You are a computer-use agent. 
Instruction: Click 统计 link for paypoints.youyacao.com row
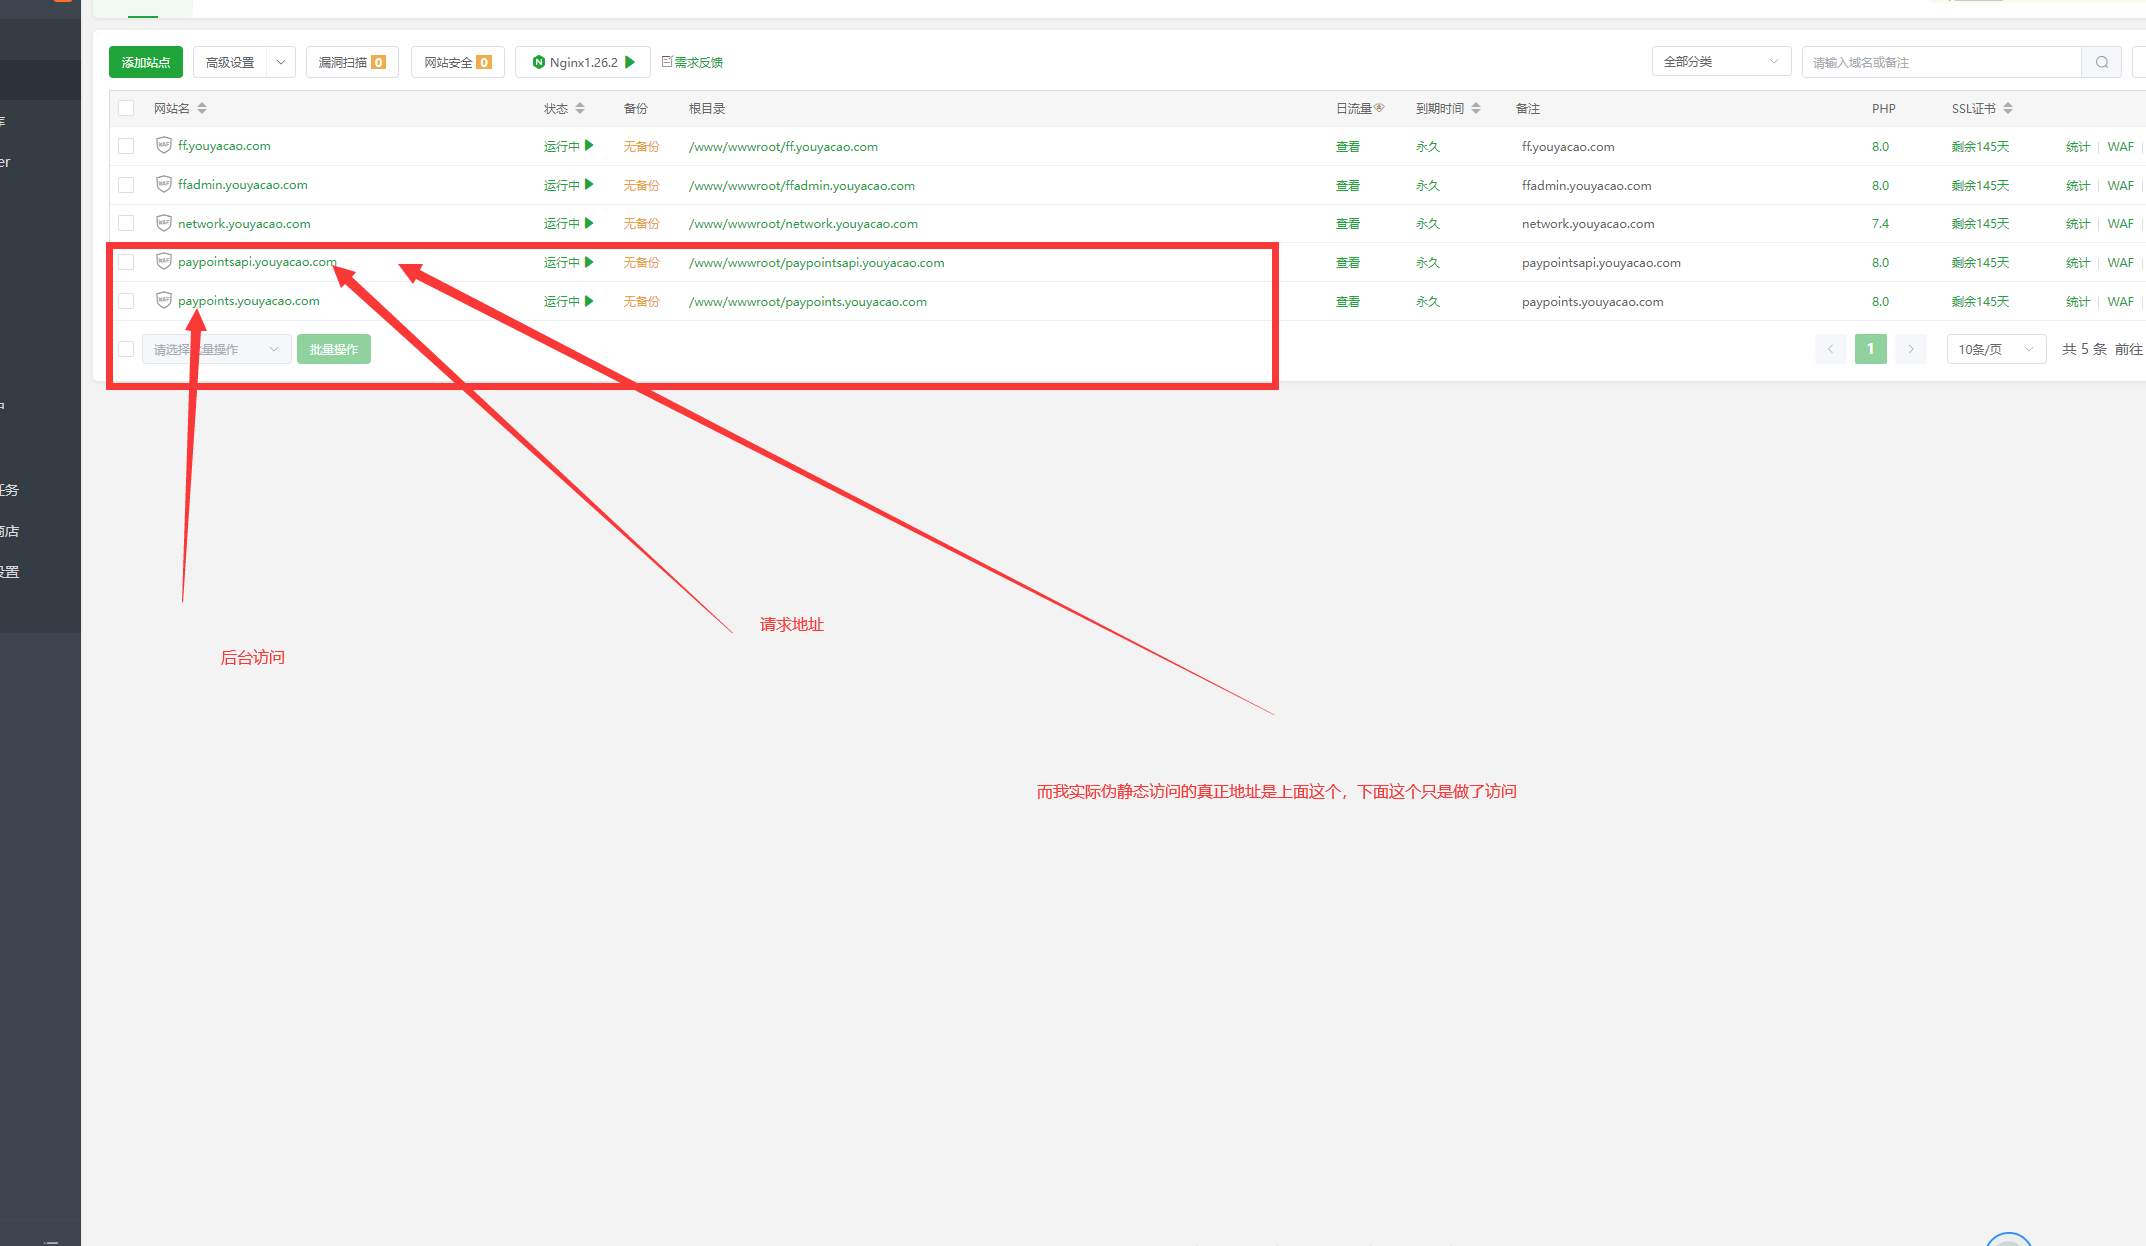2078,301
